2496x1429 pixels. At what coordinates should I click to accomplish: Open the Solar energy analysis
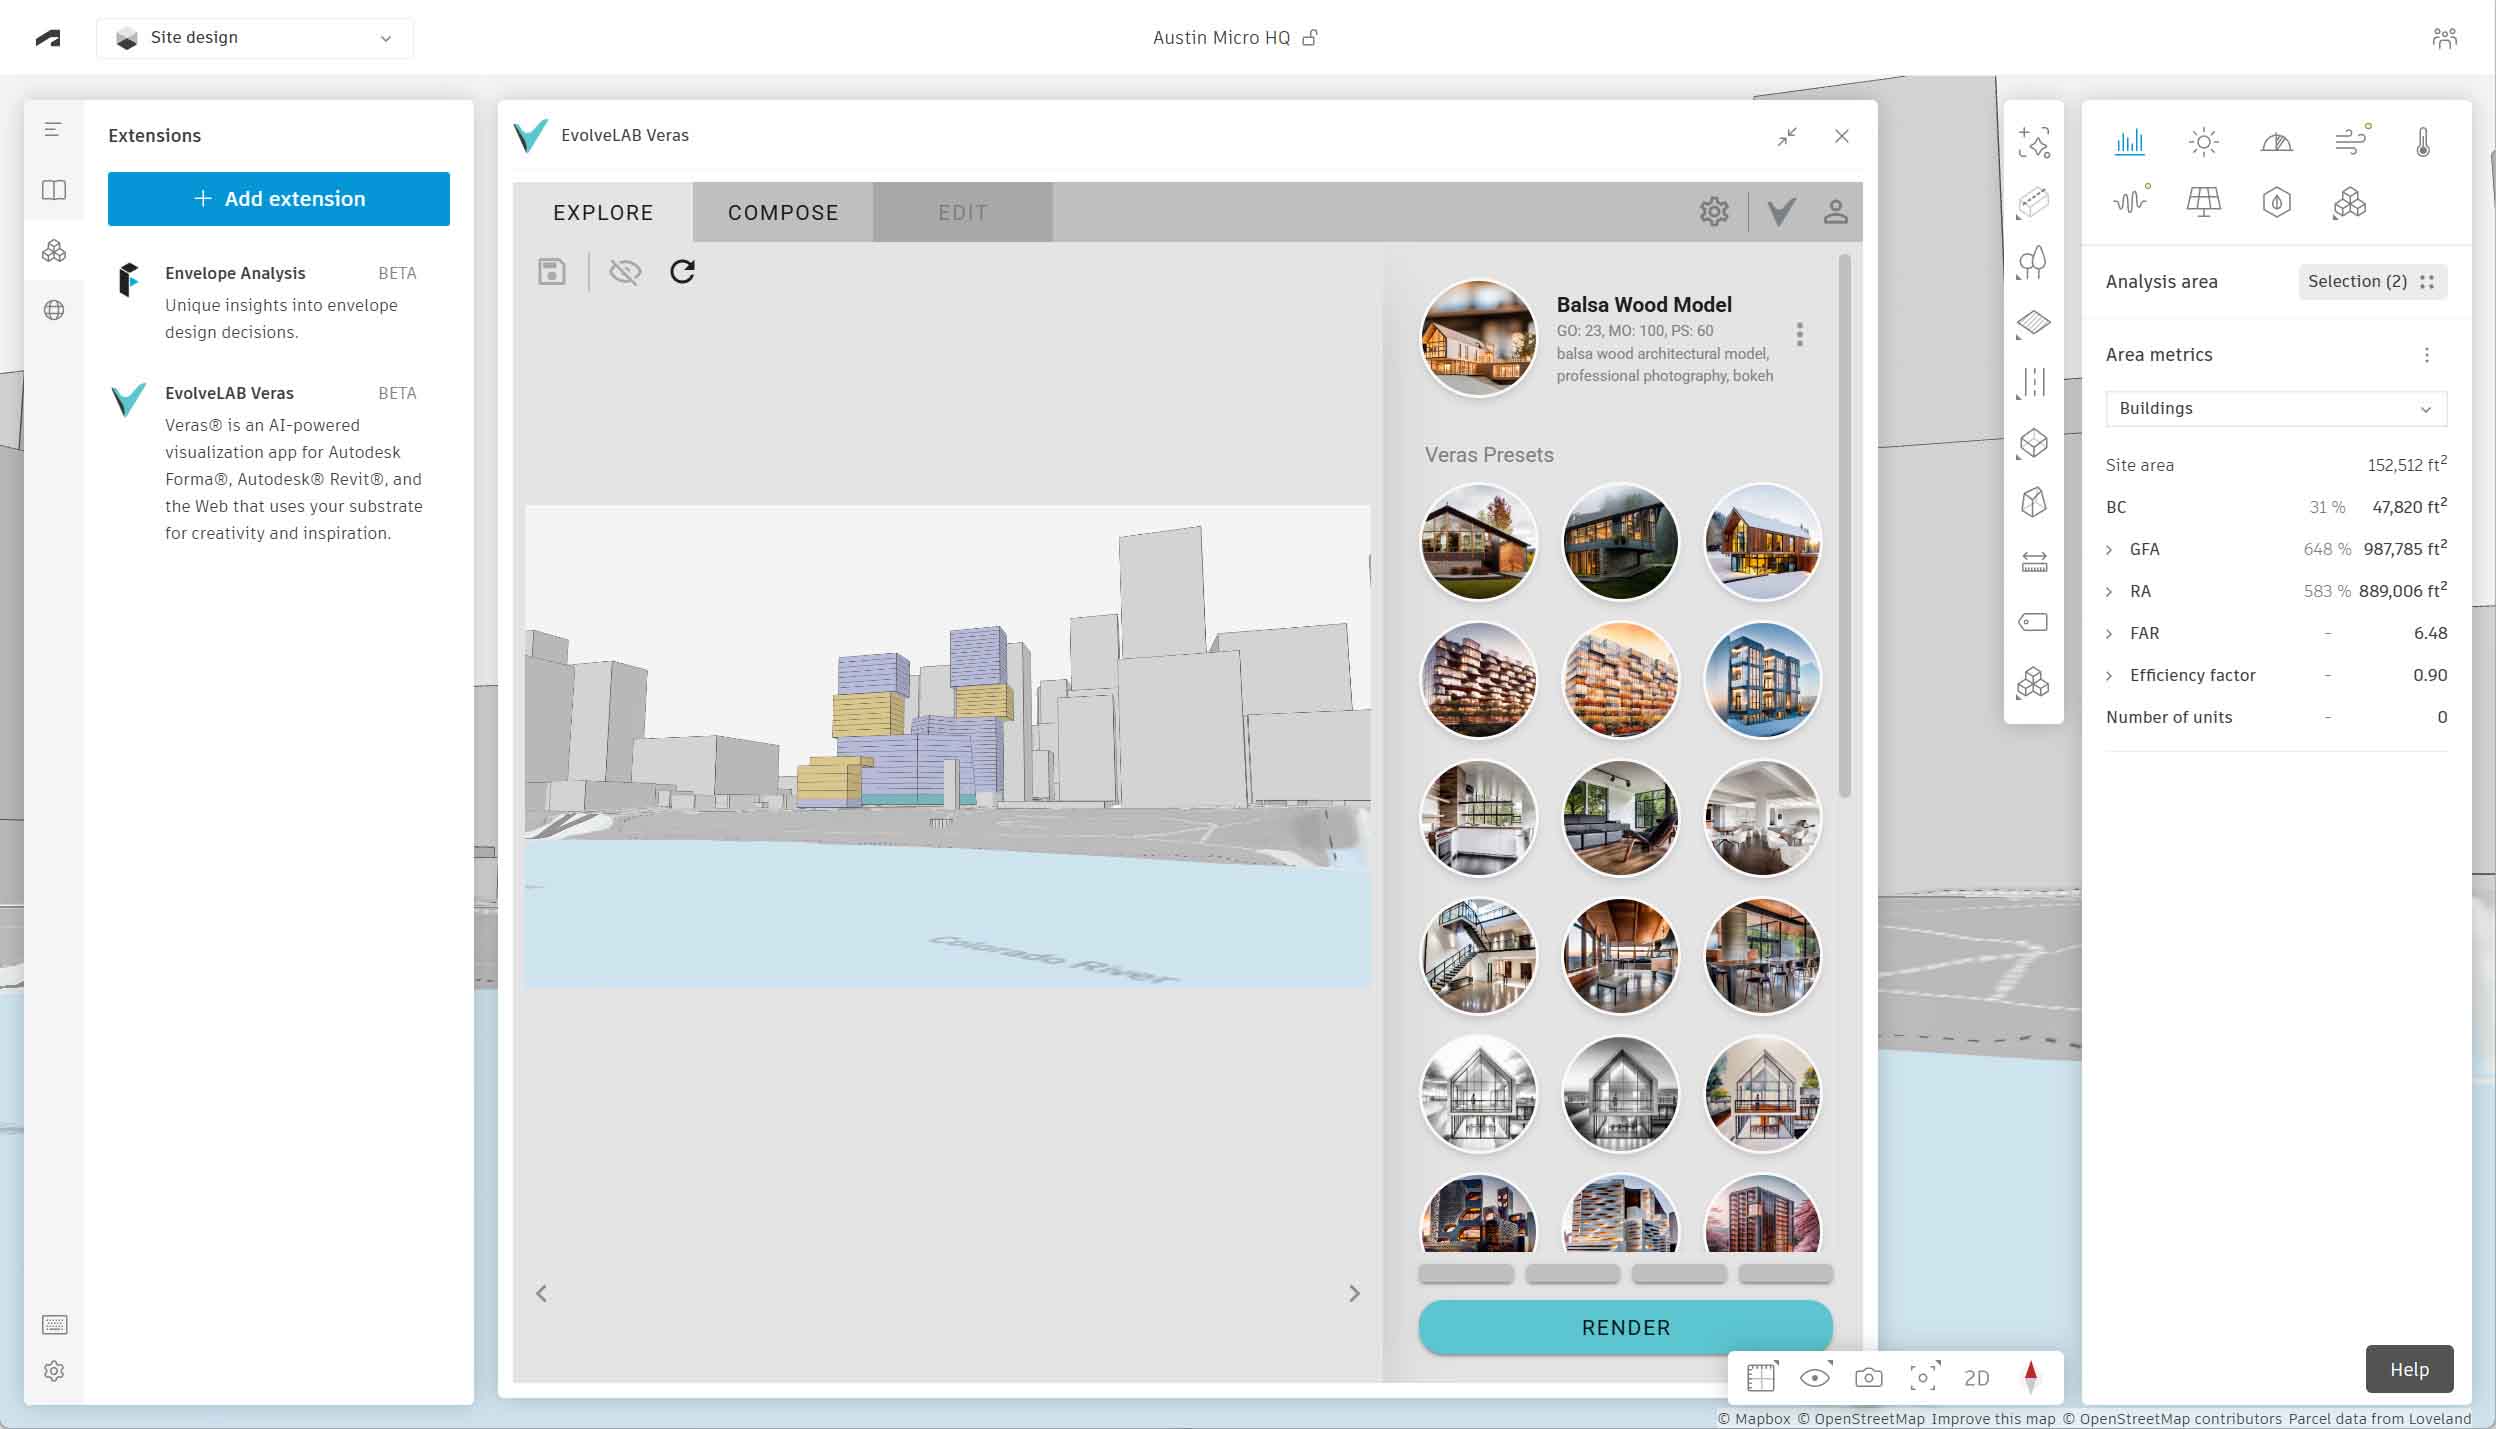pyautogui.click(x=2206, y=203)
